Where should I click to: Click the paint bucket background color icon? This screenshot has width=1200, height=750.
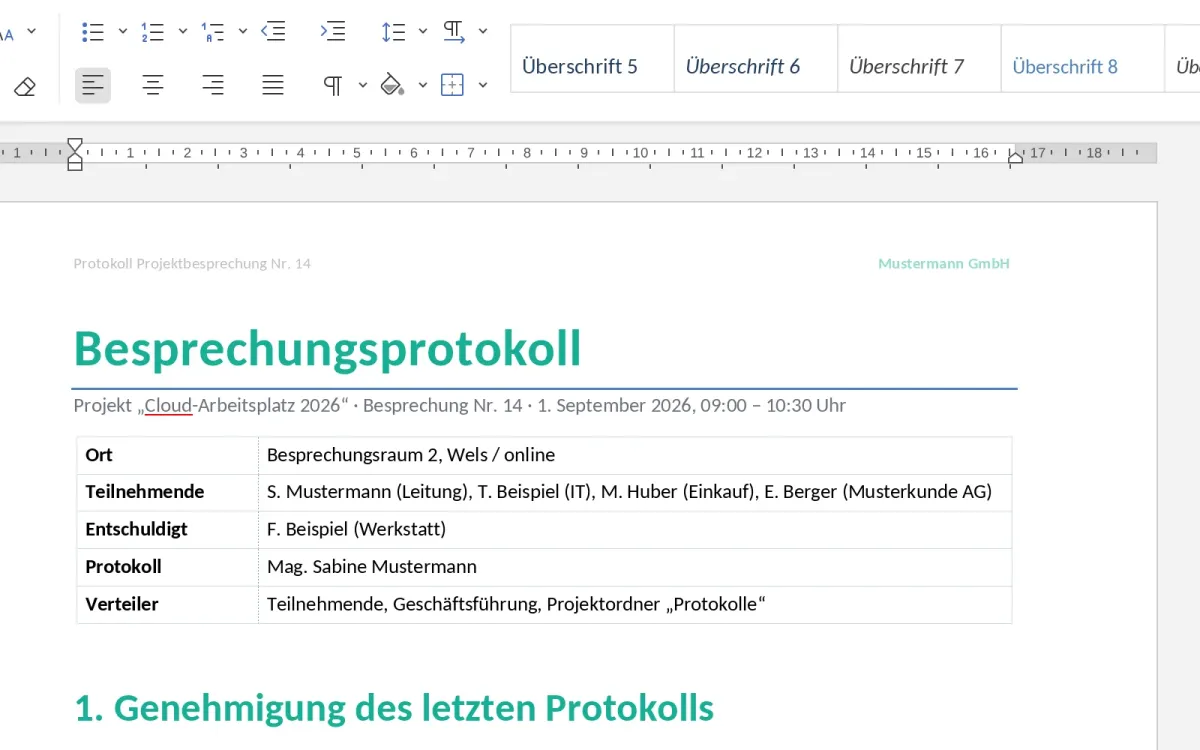[392, 86]
